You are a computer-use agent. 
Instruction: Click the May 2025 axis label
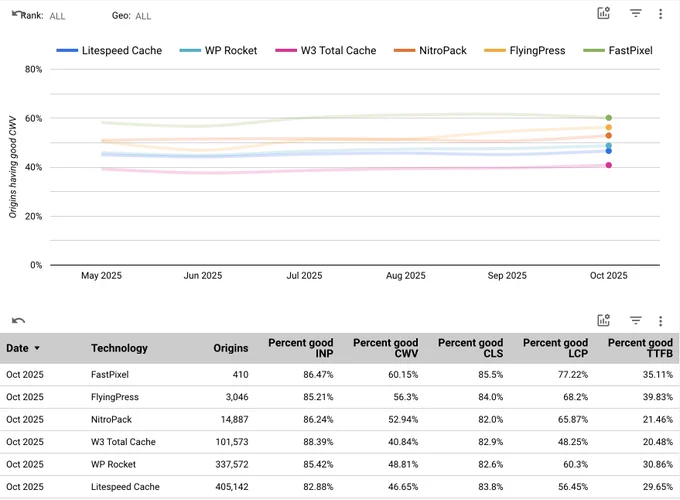101,276
